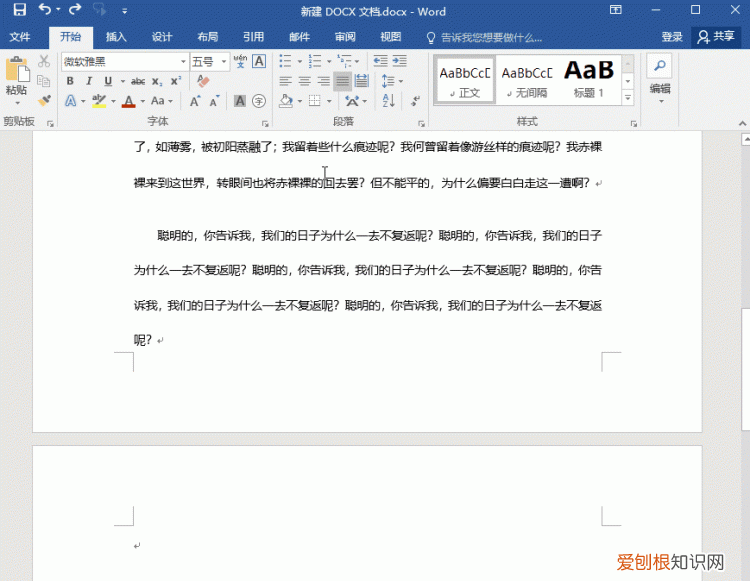750x581 pixels.
Task: Expand multilevel list dropdown
Action: (357, 61)
